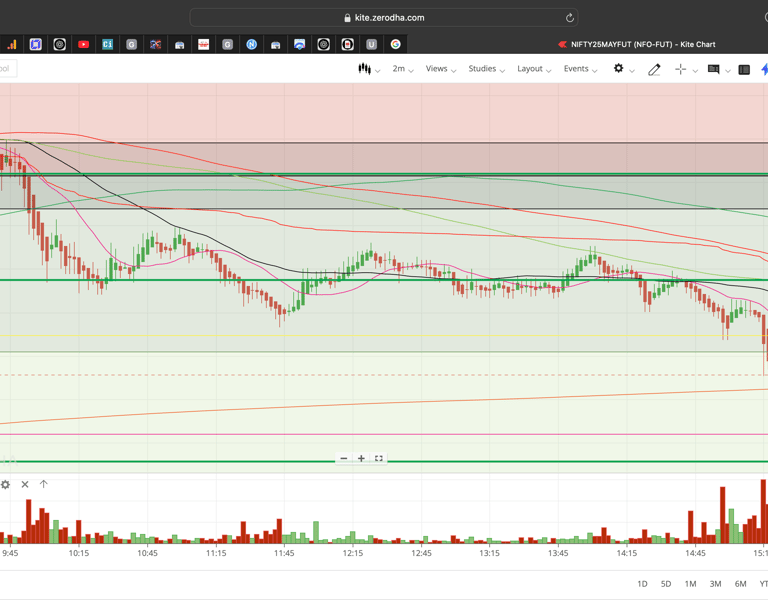Open the chart settings gear in toolbar
Image resolution: width=768 pixels, height=600 pixels.
pos(618,68)
